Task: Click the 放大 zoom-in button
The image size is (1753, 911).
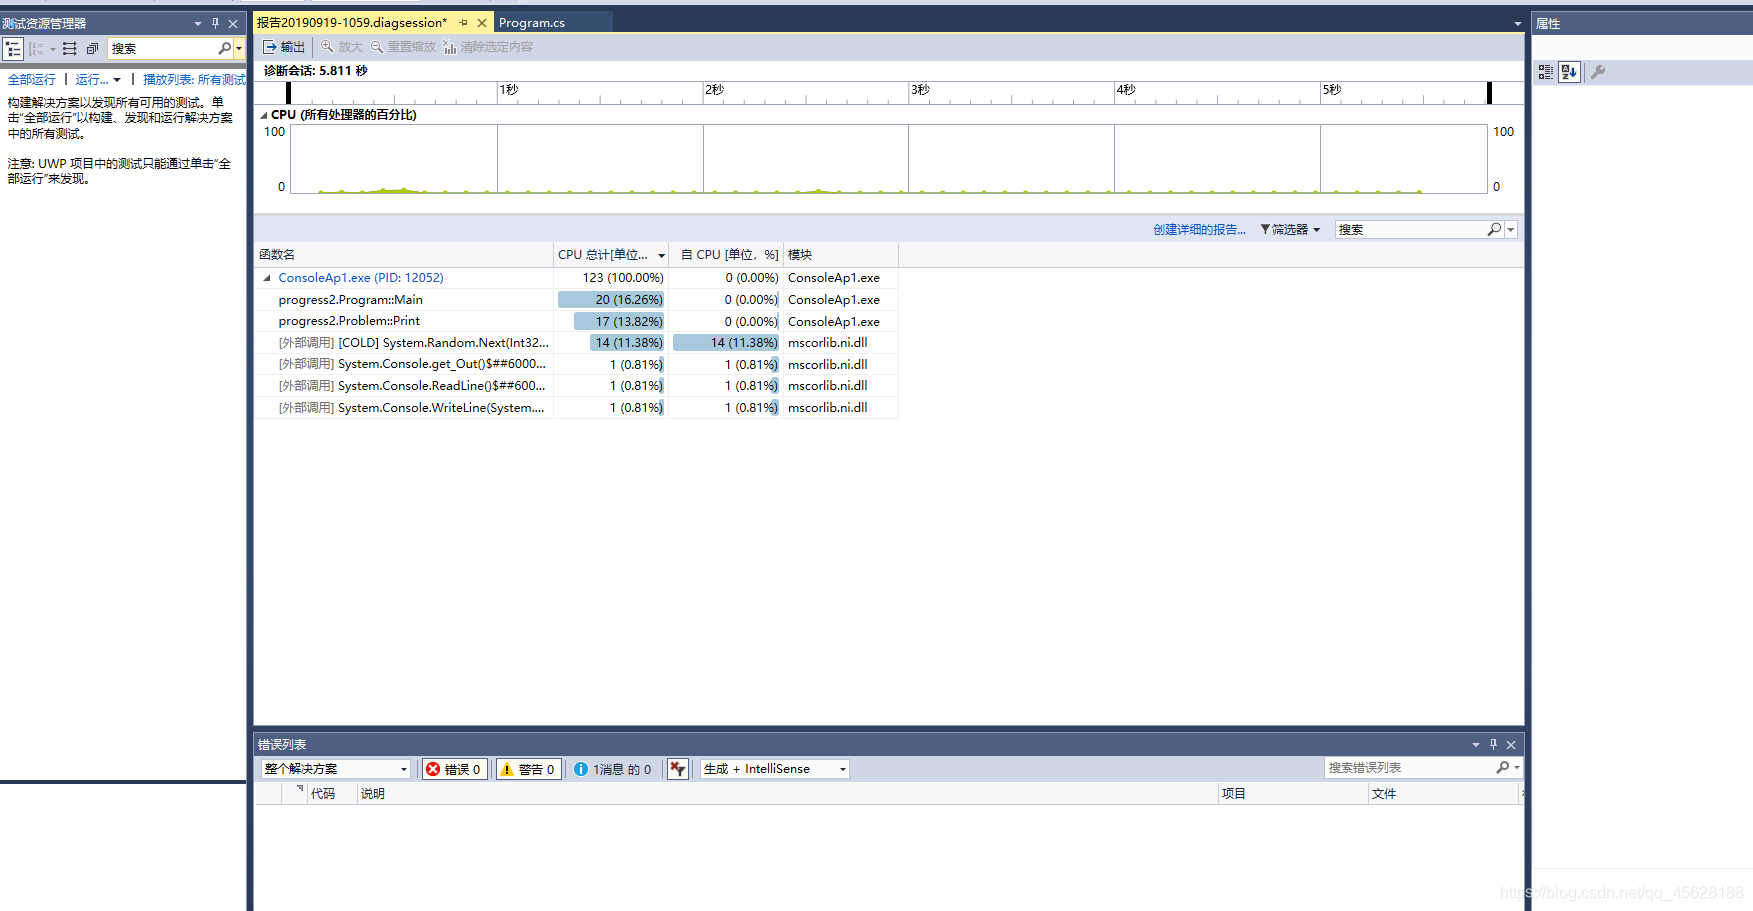Action: [x=341, y=47]
